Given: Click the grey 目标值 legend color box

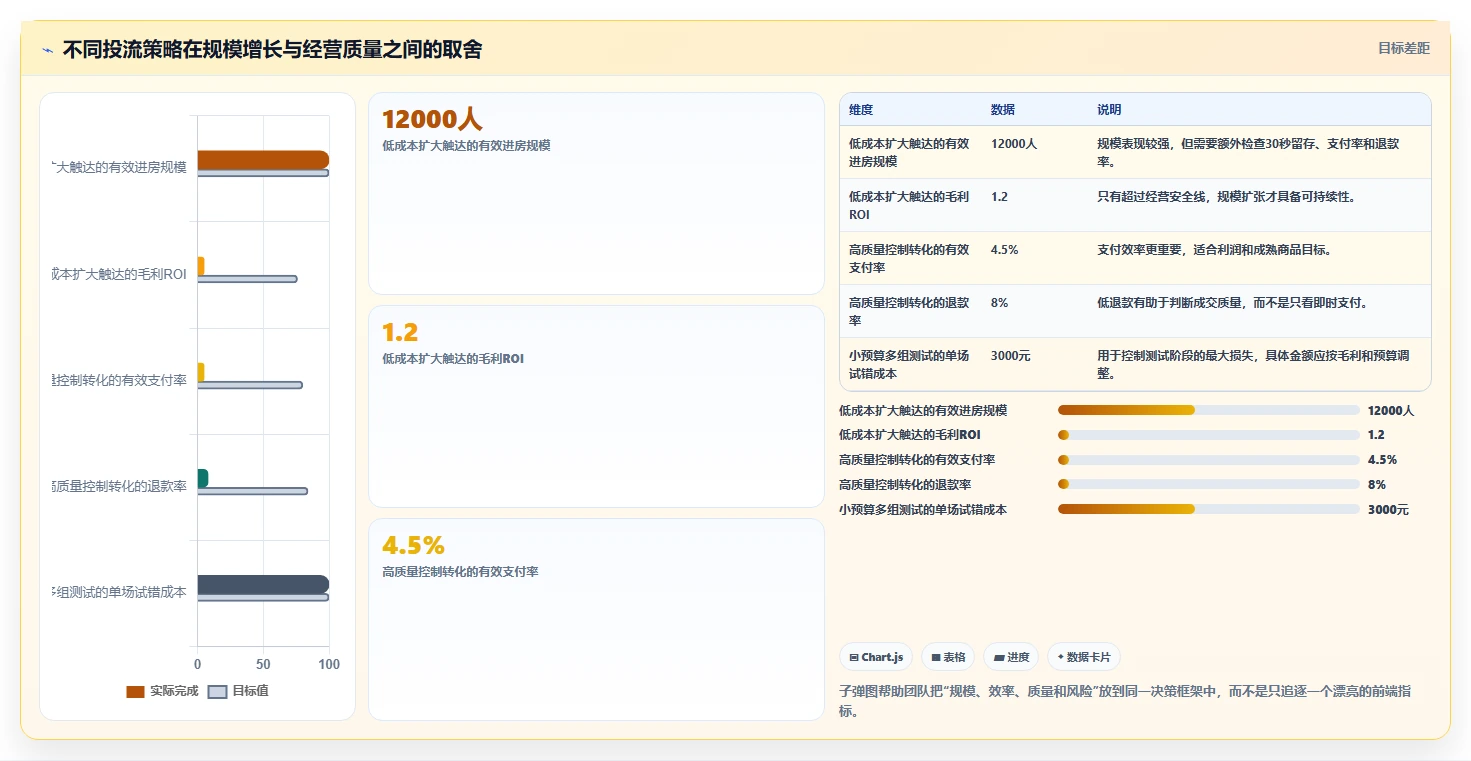Looking at the screenshot, I should pos(217,692).
